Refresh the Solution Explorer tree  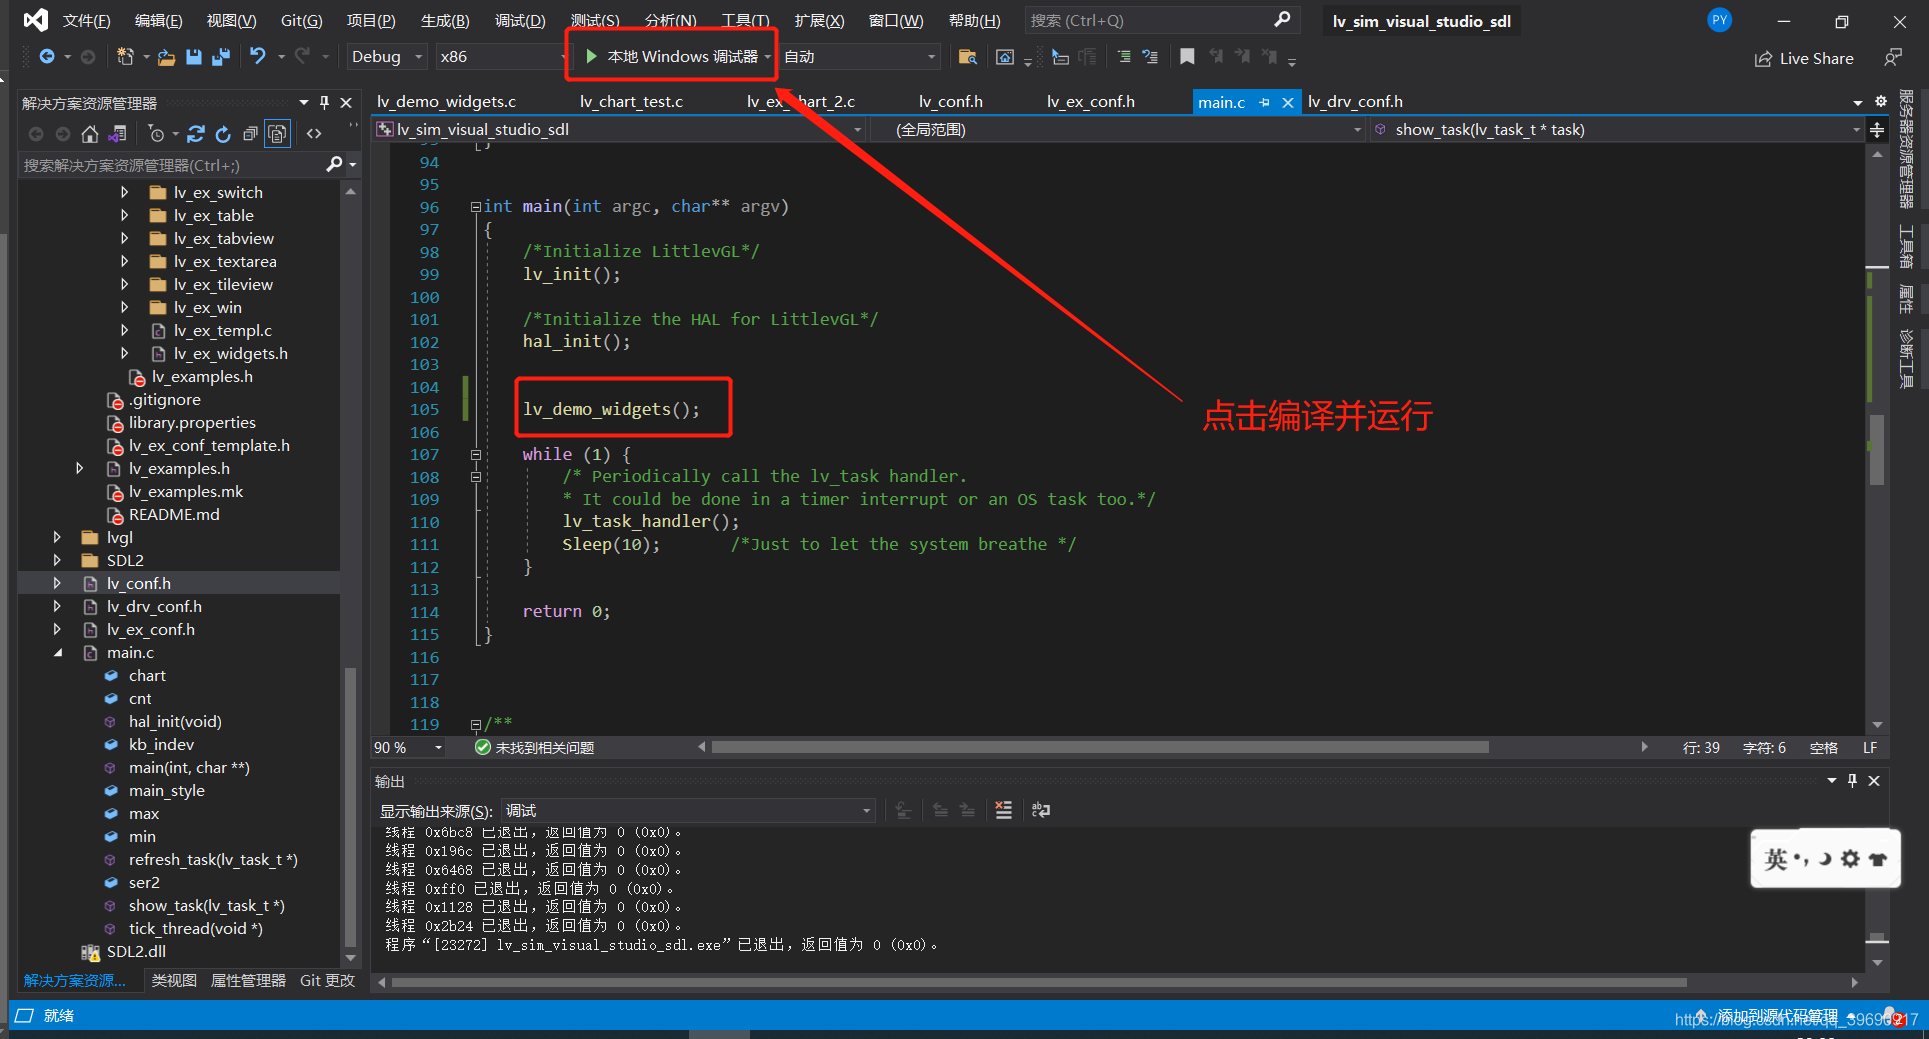(x=223, y=134)
